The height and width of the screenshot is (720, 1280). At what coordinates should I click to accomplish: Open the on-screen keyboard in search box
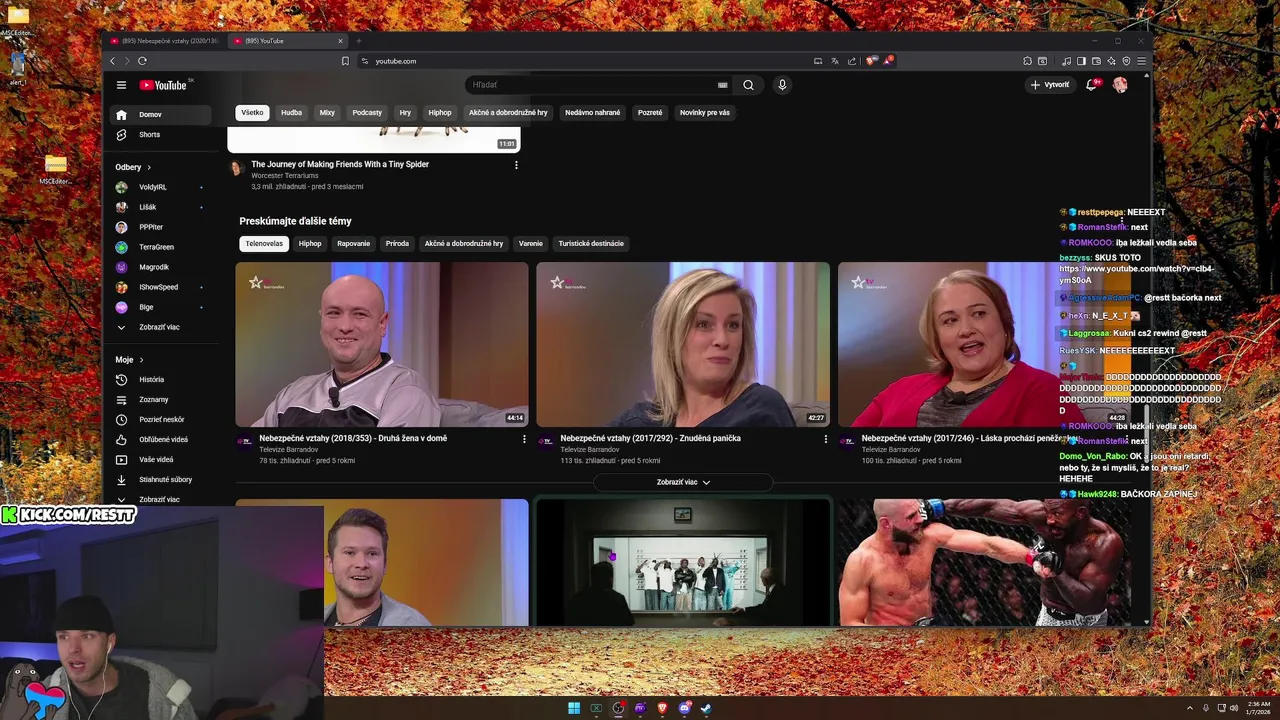click(722, 85)
